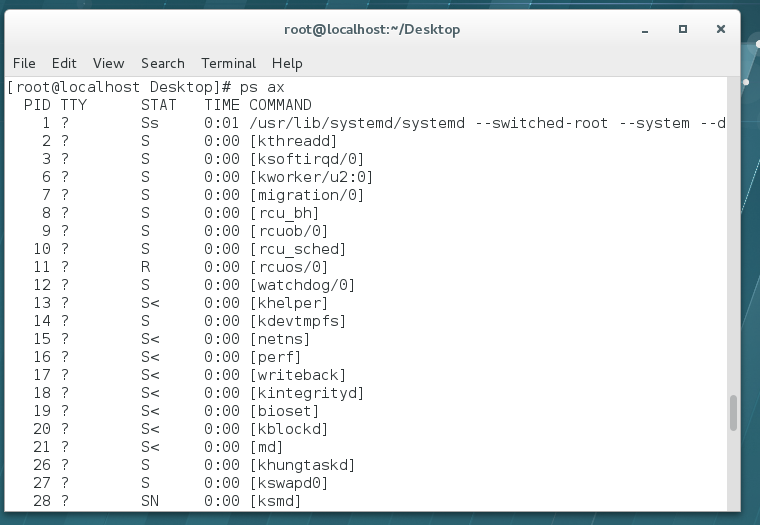Screen dimensions: 760x525
Task: Click the 'ps ax' command text
Action: click(x=262, y=87)
